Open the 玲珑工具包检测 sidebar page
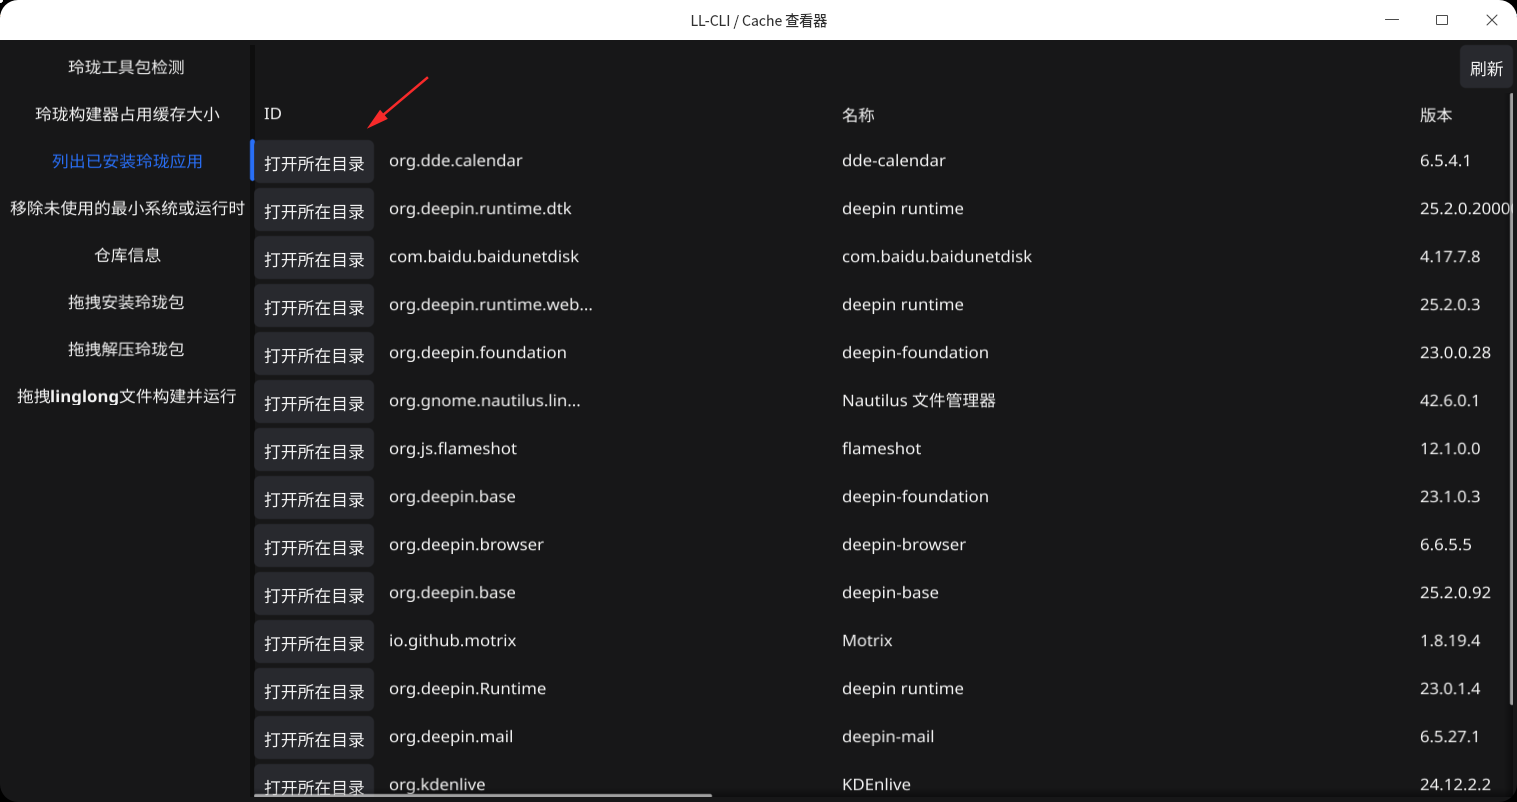This screenshot has height=802, width=1517. (x=126, y=67)
